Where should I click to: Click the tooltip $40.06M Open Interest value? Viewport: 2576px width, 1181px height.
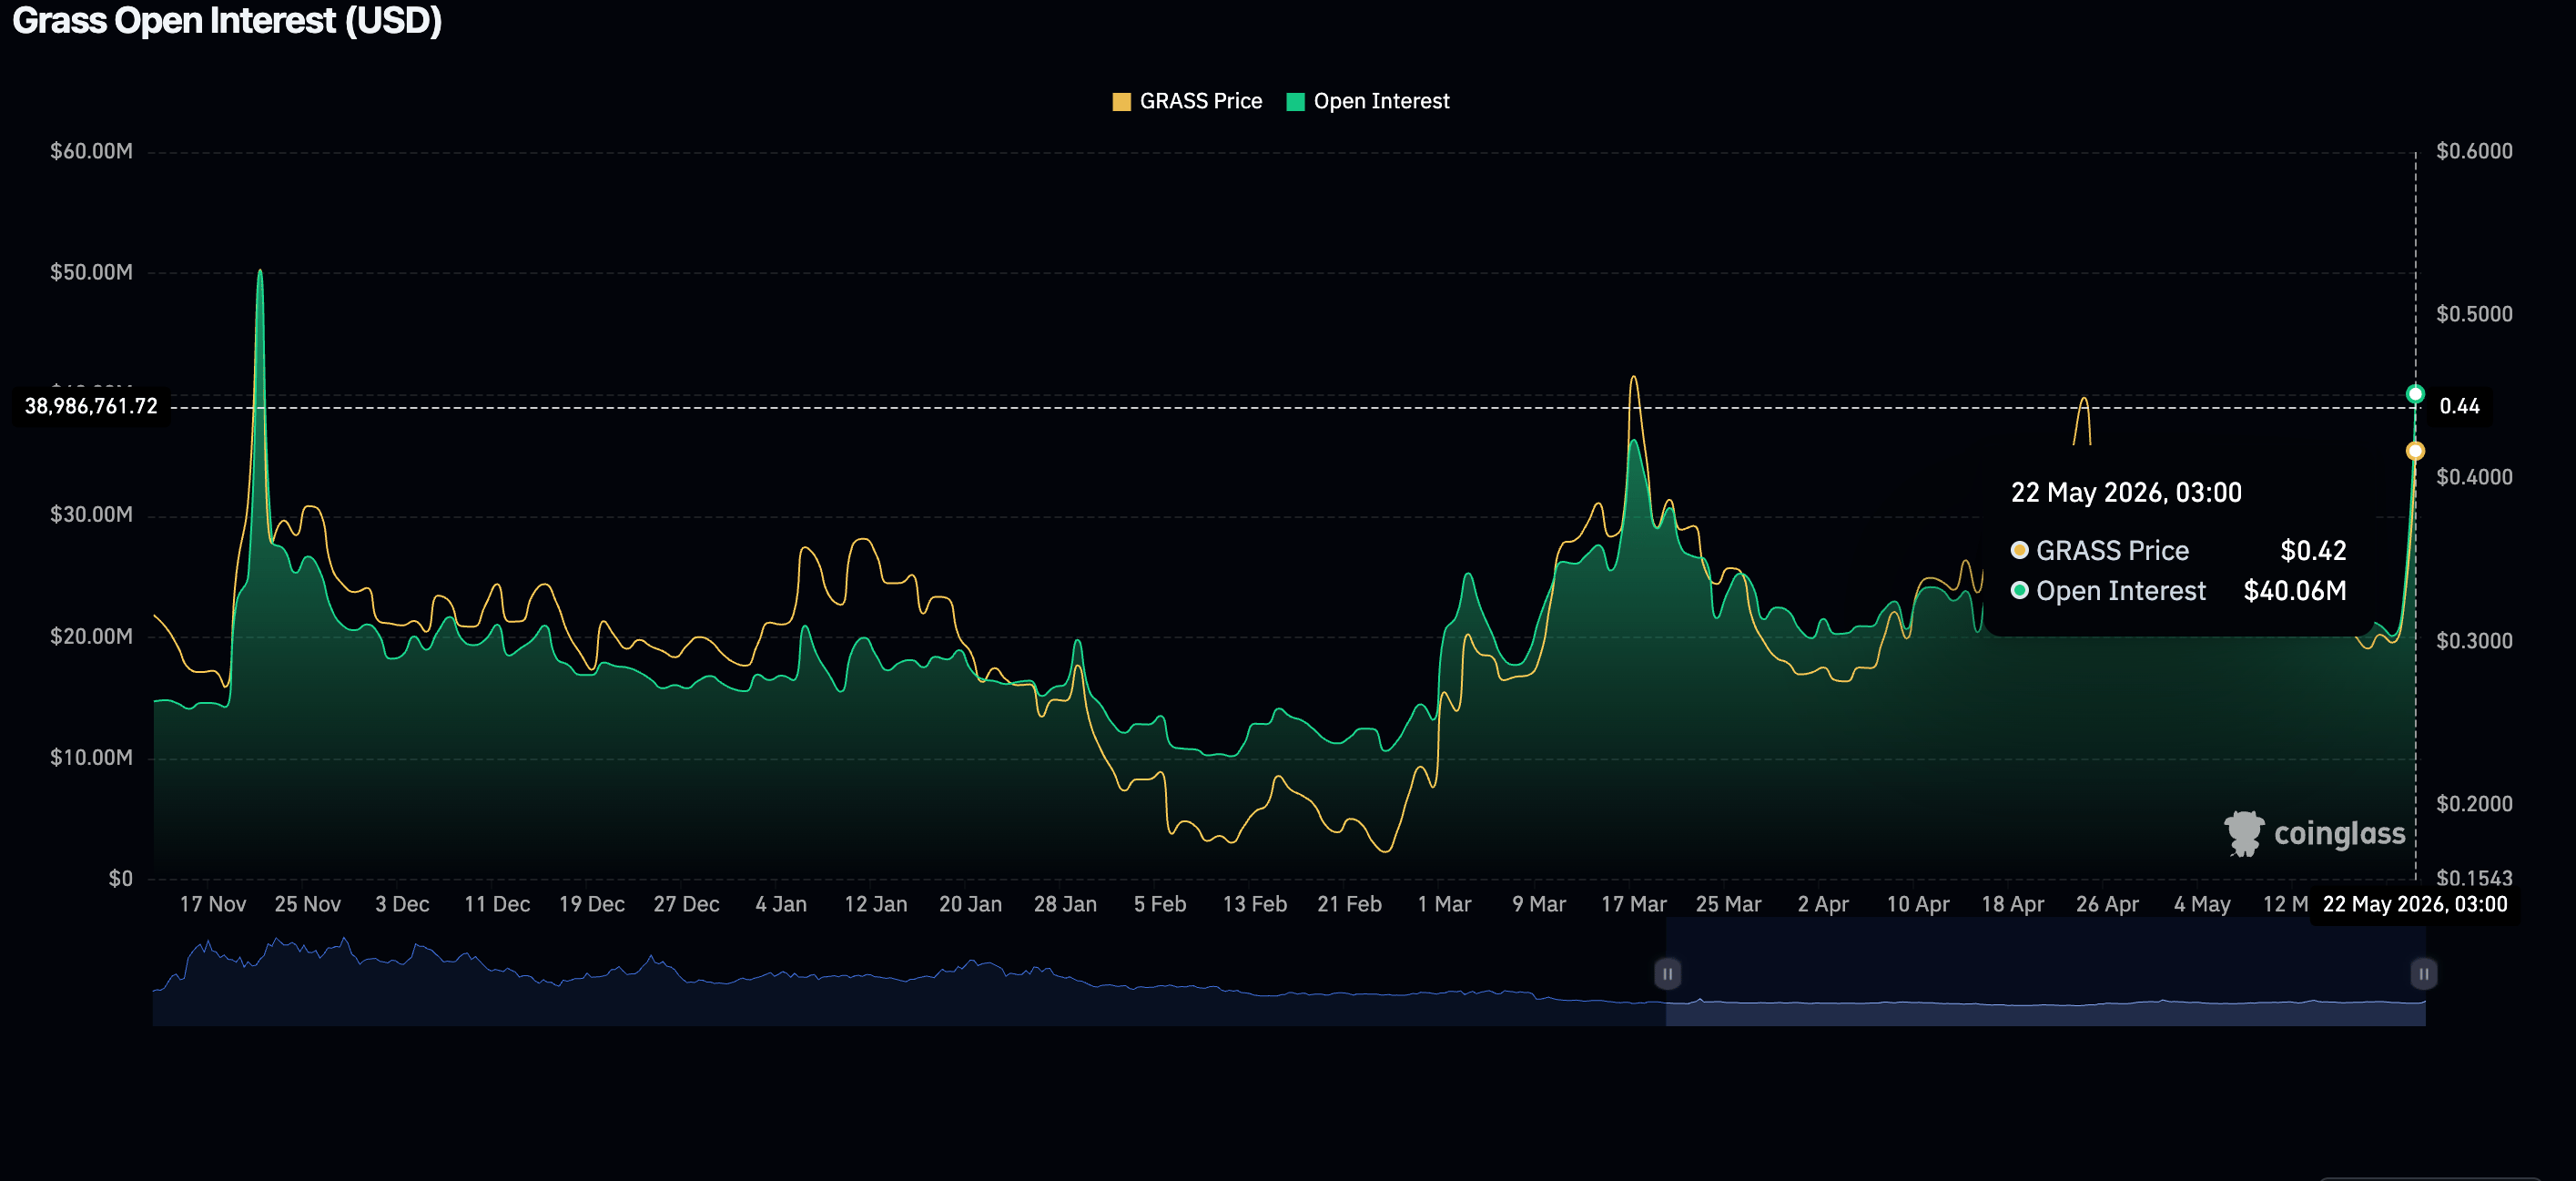(2295, 591)
